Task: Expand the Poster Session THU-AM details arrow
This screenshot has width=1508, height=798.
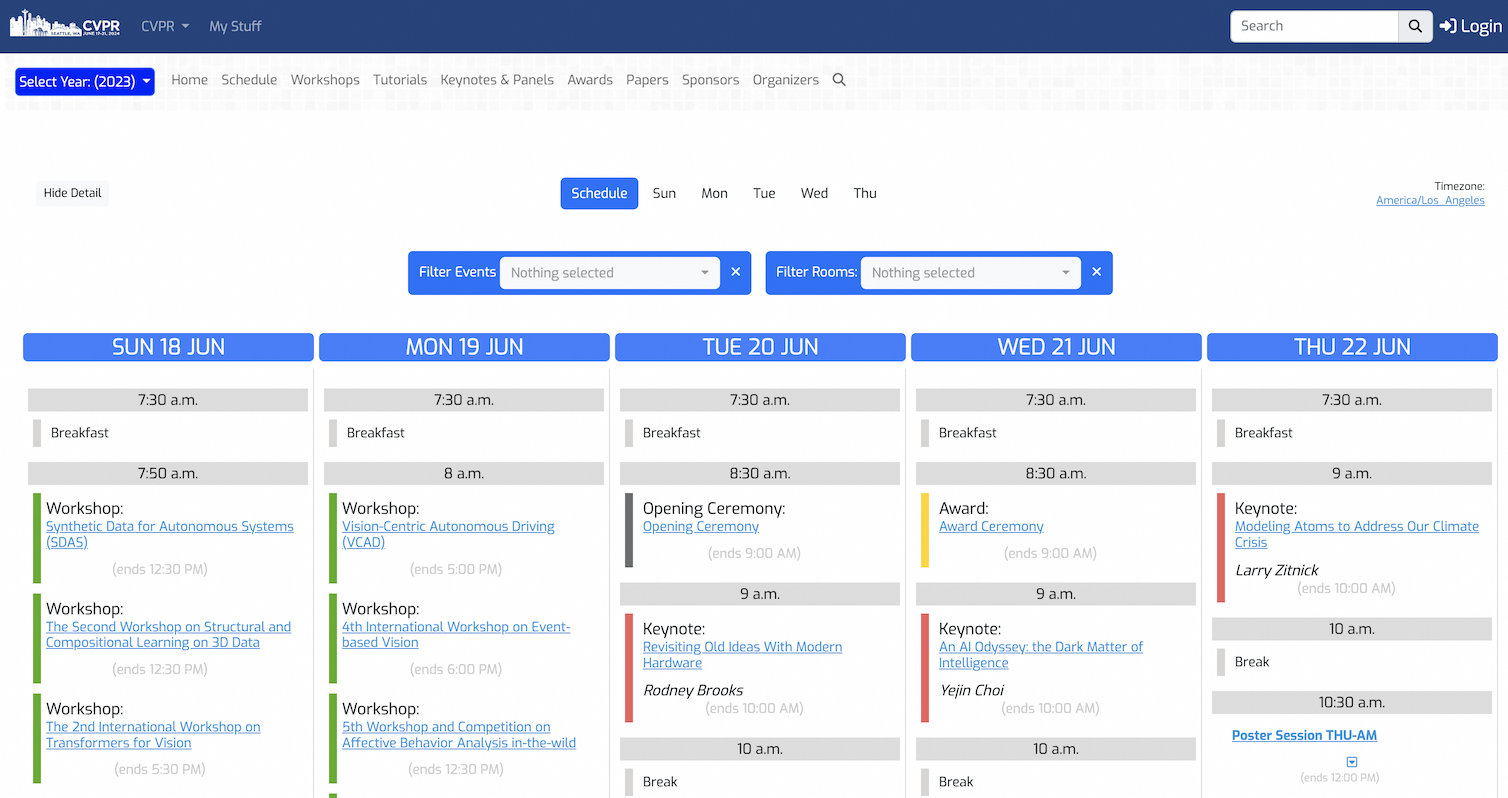Action: click(1352, 762)
